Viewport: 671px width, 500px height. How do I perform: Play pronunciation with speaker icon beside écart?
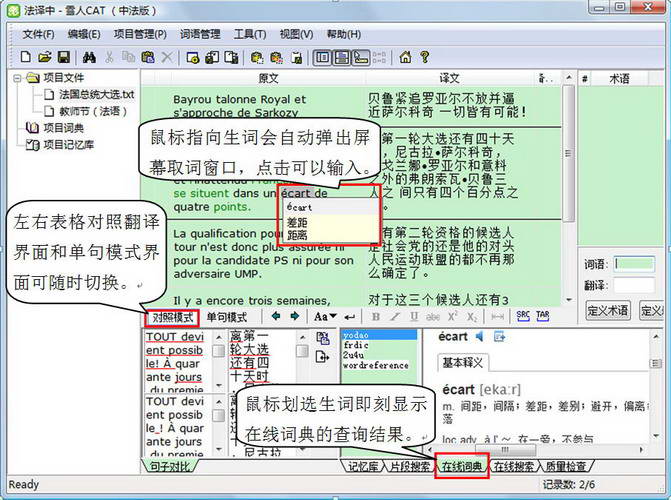click(480, 337)
